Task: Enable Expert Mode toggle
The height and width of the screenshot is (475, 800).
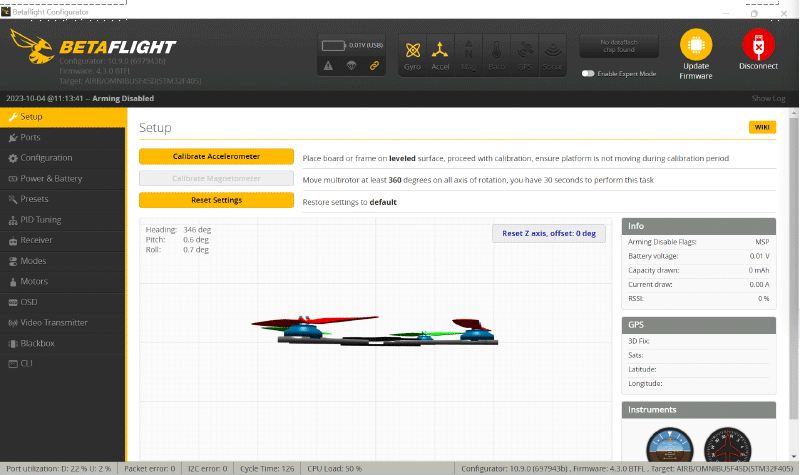Action: [588, 74]
